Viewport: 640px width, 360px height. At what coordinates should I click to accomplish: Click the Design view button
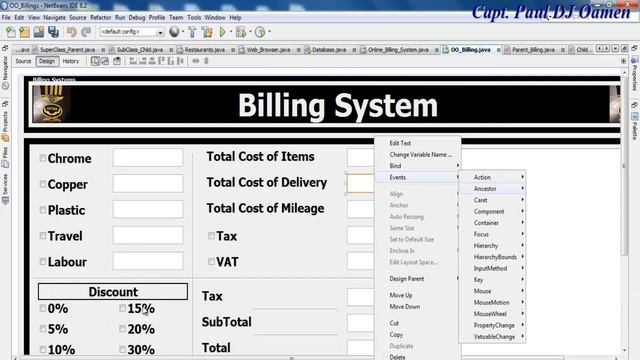[47, 61]
